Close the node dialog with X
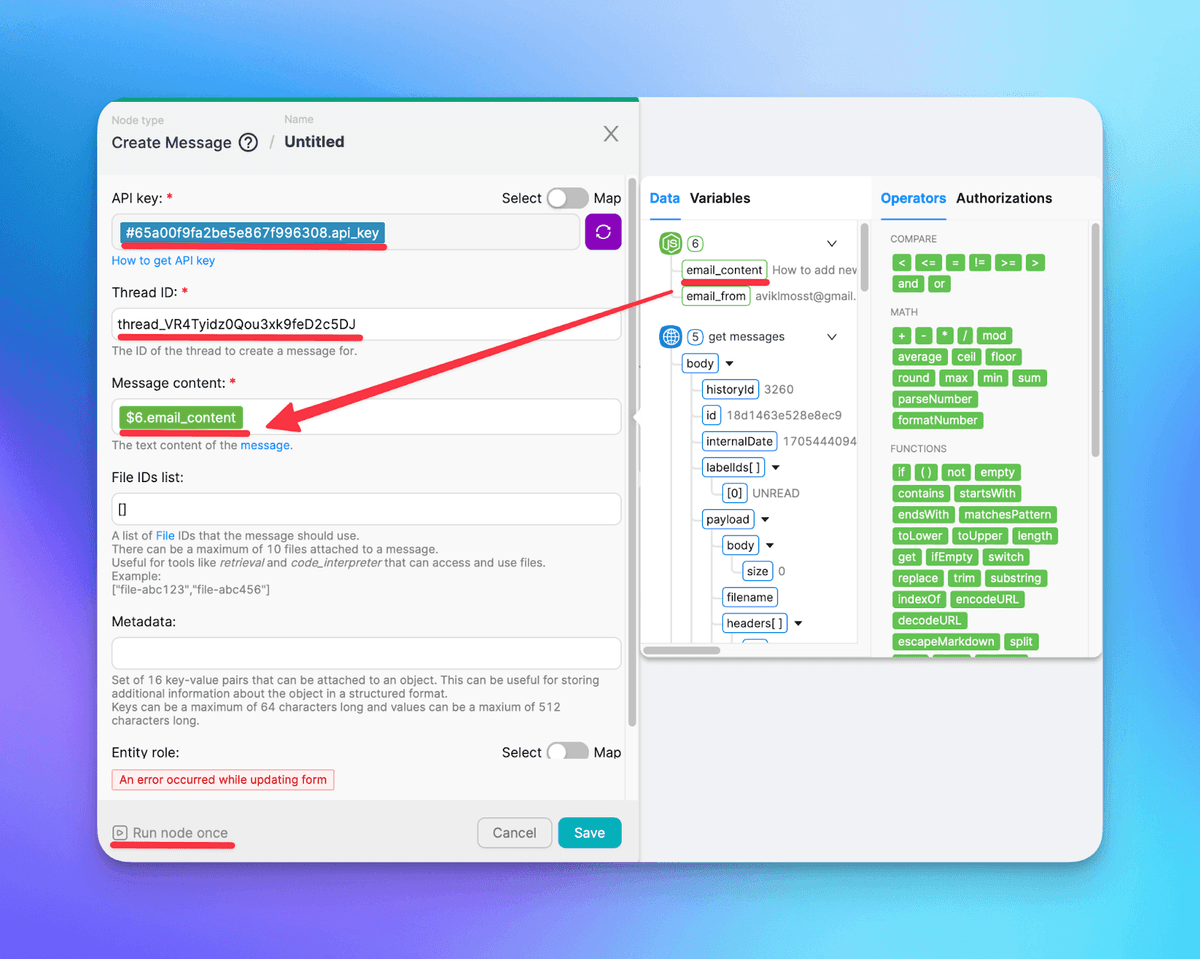Image resolution: width=1200 pixels, height=959 pixels. tap(611, 134)
